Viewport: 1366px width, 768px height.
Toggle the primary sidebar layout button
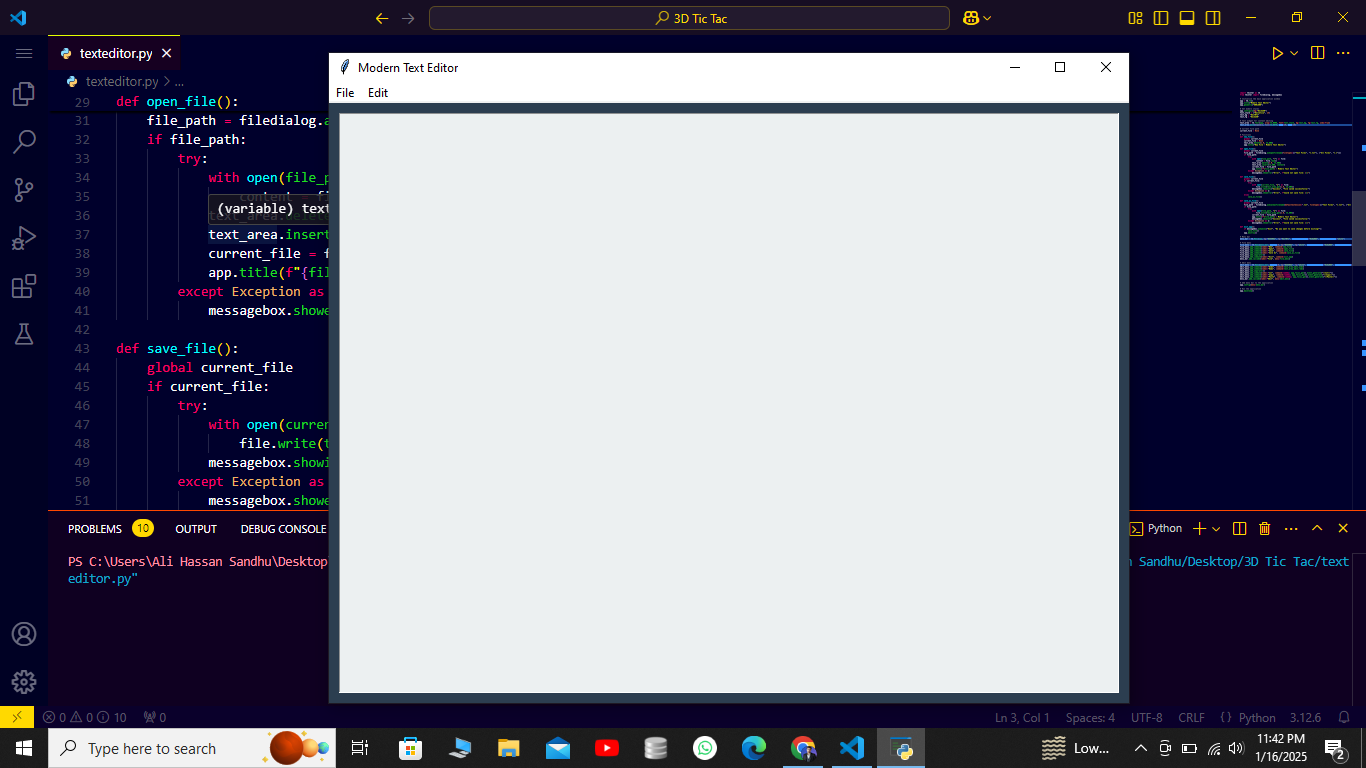[x=1161, y=18]
